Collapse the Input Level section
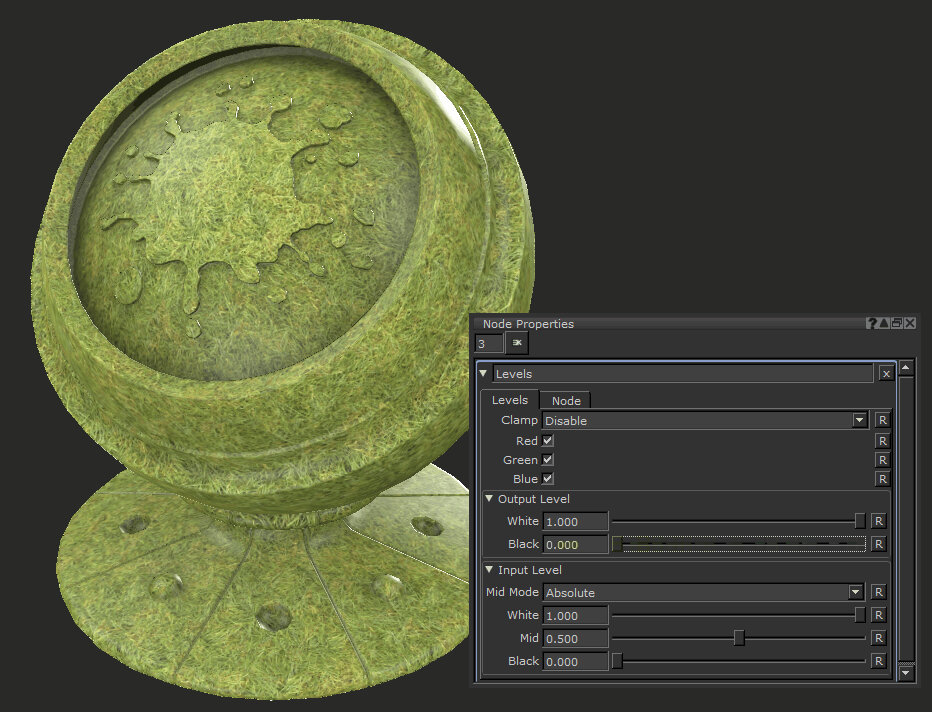This screenshot has width=932, height=712. pos(489,570)
